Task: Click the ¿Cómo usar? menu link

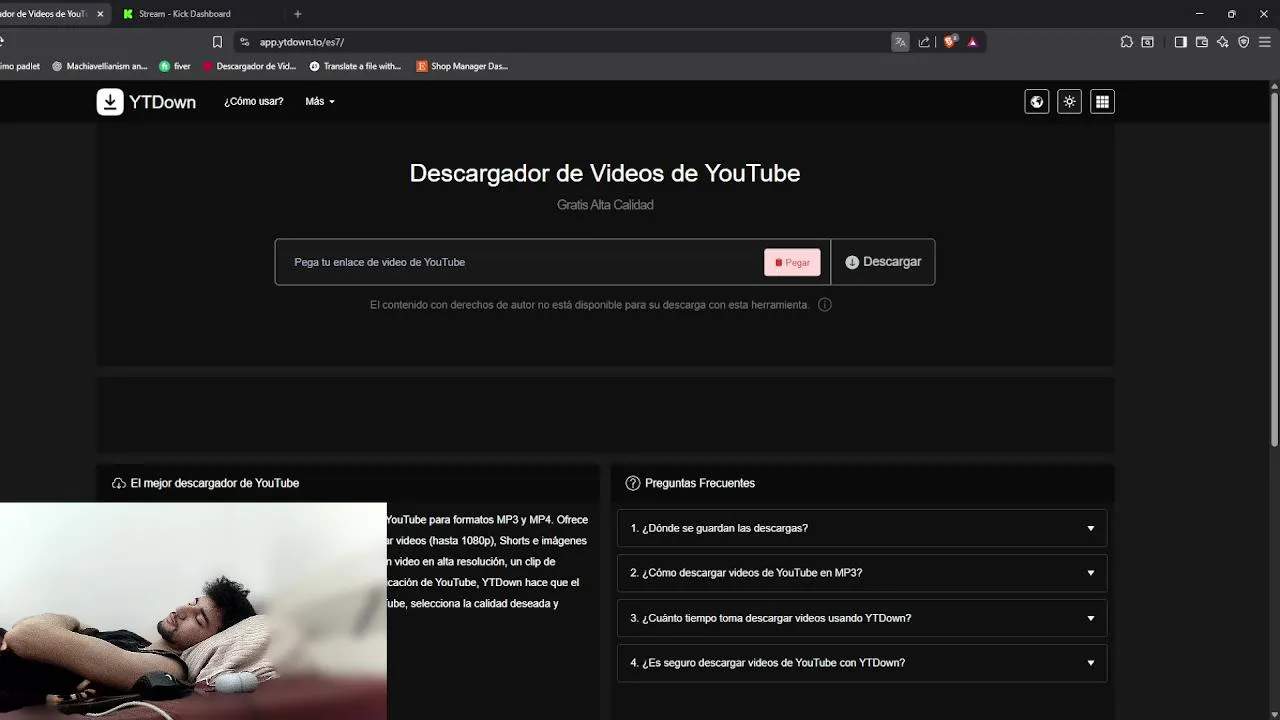Action: coord(254,102)
